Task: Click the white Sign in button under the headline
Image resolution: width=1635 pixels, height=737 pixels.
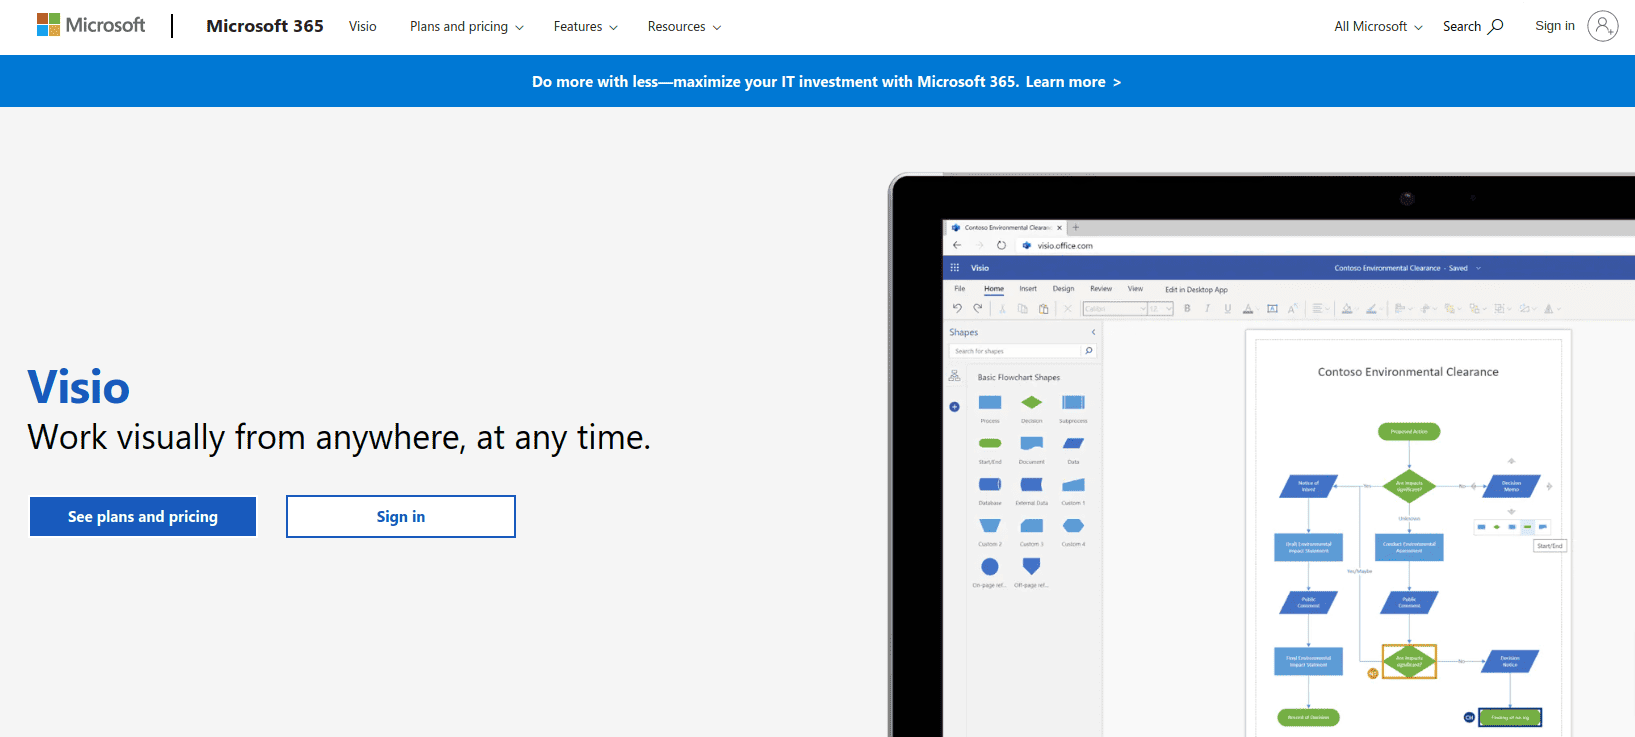Action: point(401,517)
